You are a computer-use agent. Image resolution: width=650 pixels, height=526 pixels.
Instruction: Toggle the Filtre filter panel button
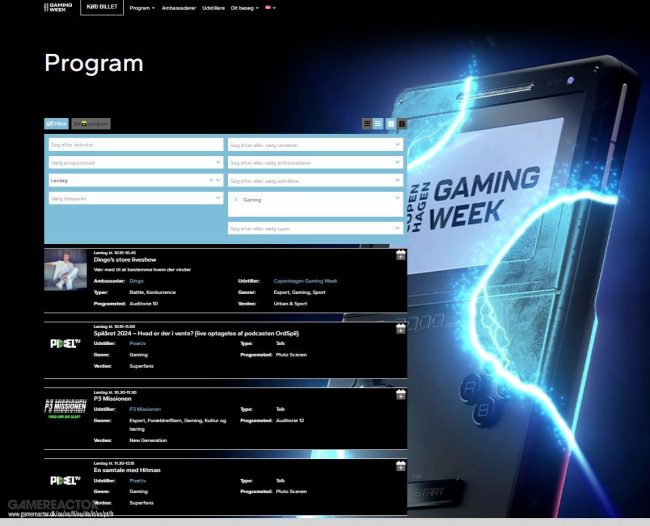point(56,124)
